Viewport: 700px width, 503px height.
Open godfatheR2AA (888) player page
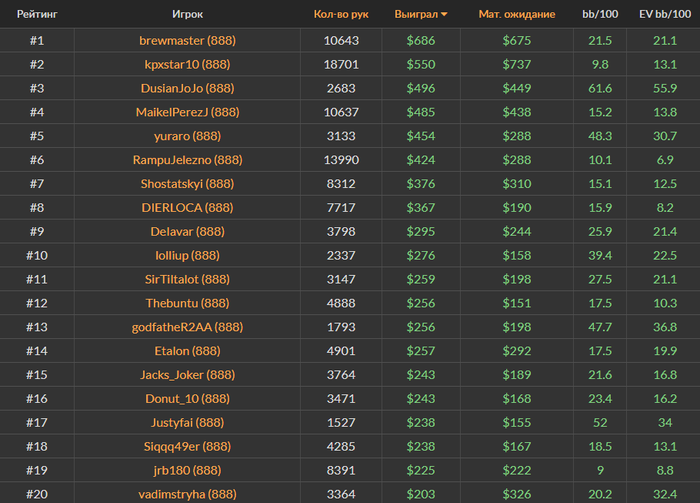tap(188, 327)
